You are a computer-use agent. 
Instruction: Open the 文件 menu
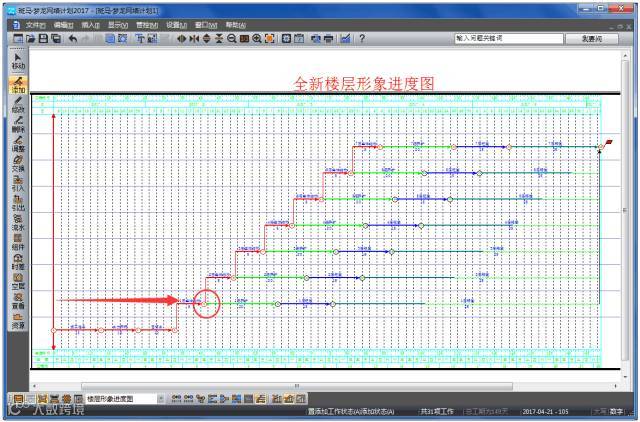[36, 25]
